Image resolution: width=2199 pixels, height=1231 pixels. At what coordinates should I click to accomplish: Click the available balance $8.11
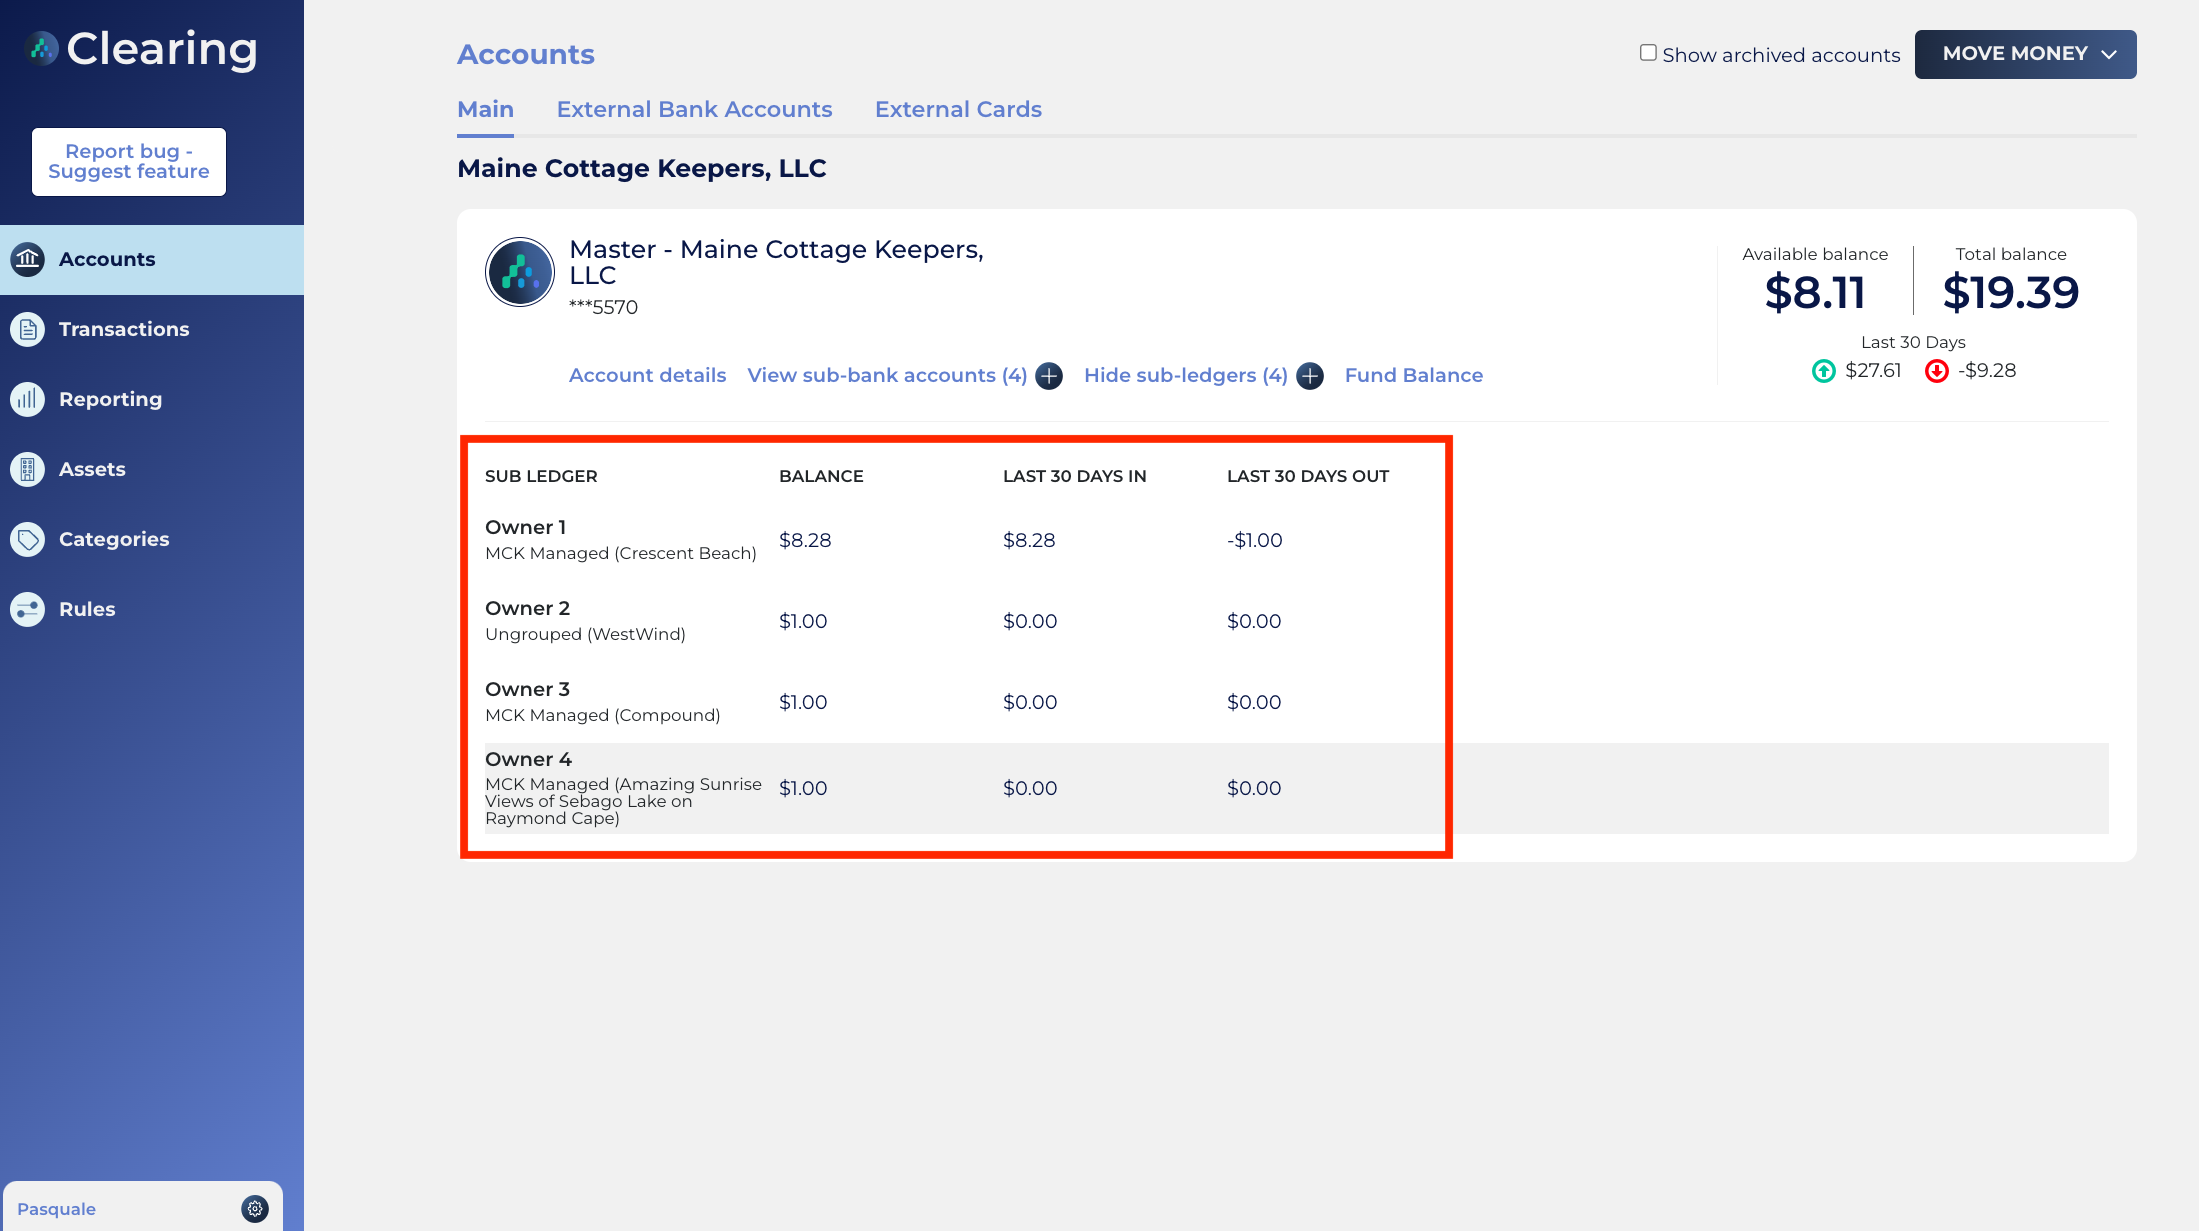click(1815, 293)
